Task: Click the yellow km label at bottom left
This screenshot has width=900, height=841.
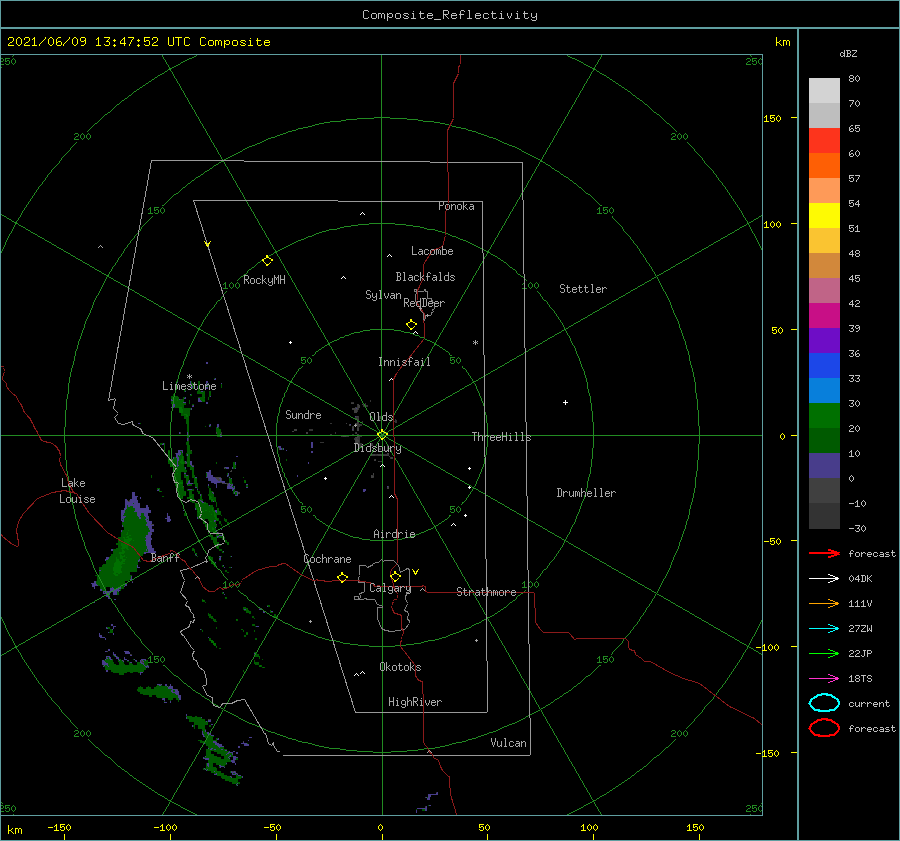Action: [x=14, y=830]
